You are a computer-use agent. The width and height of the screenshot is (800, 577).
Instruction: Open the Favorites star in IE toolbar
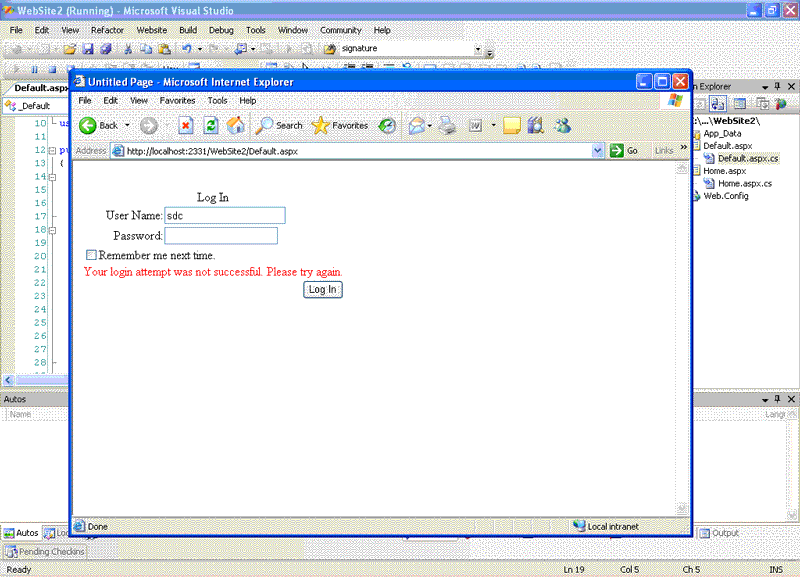pos(320,126)
